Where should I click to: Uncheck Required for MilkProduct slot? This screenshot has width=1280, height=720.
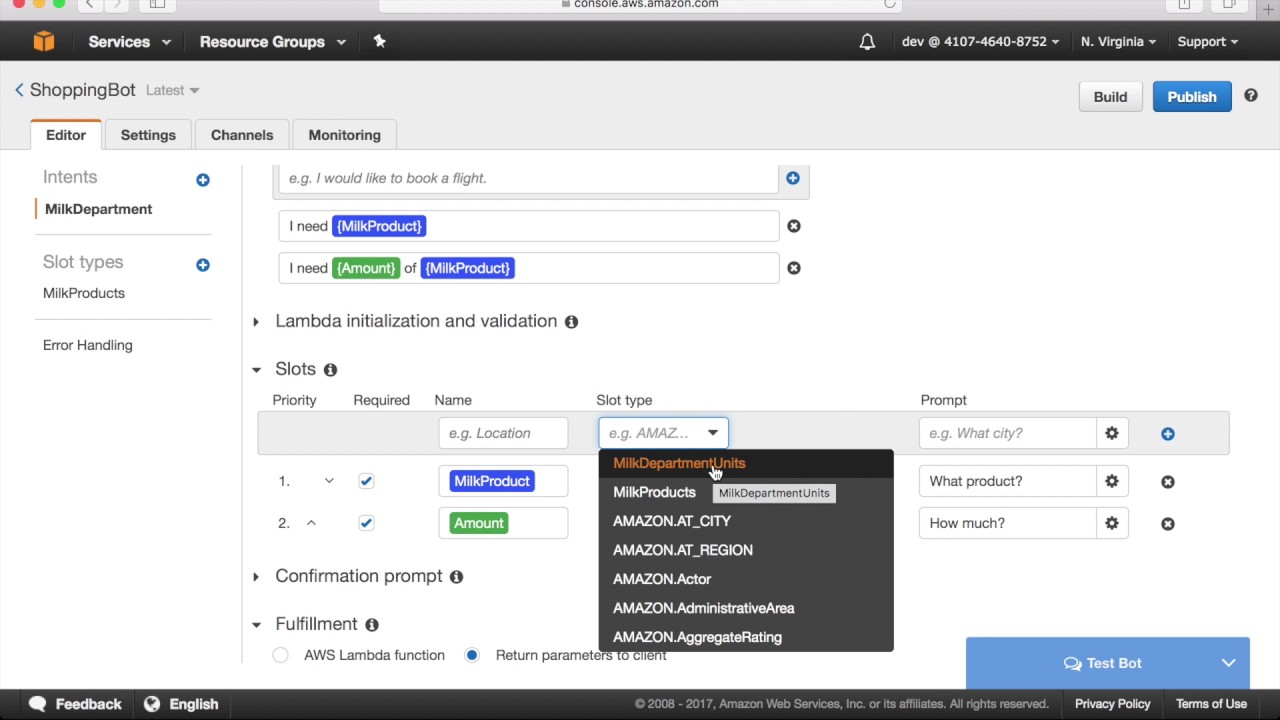(366, 481)
